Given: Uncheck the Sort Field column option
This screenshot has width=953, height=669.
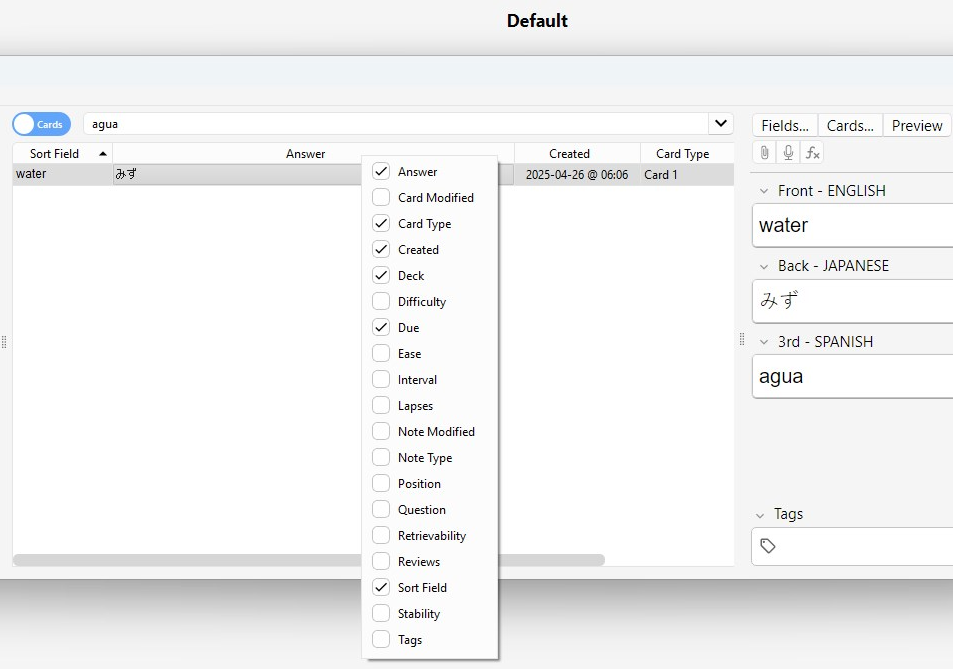Looking at the screenshot, I should 381,588.
